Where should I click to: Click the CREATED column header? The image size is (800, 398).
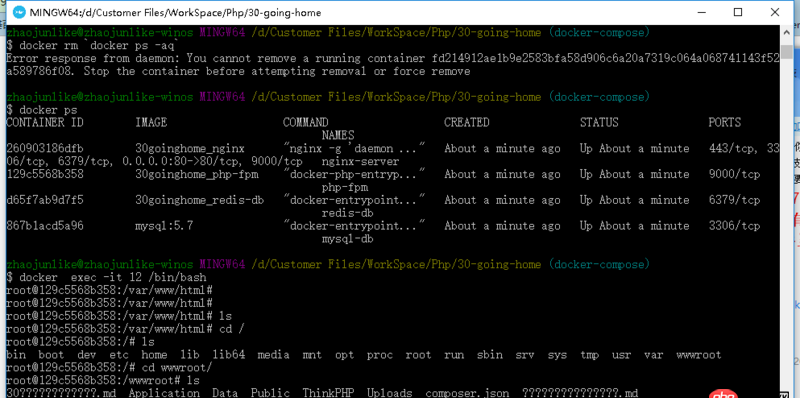(x=466, y=122)
